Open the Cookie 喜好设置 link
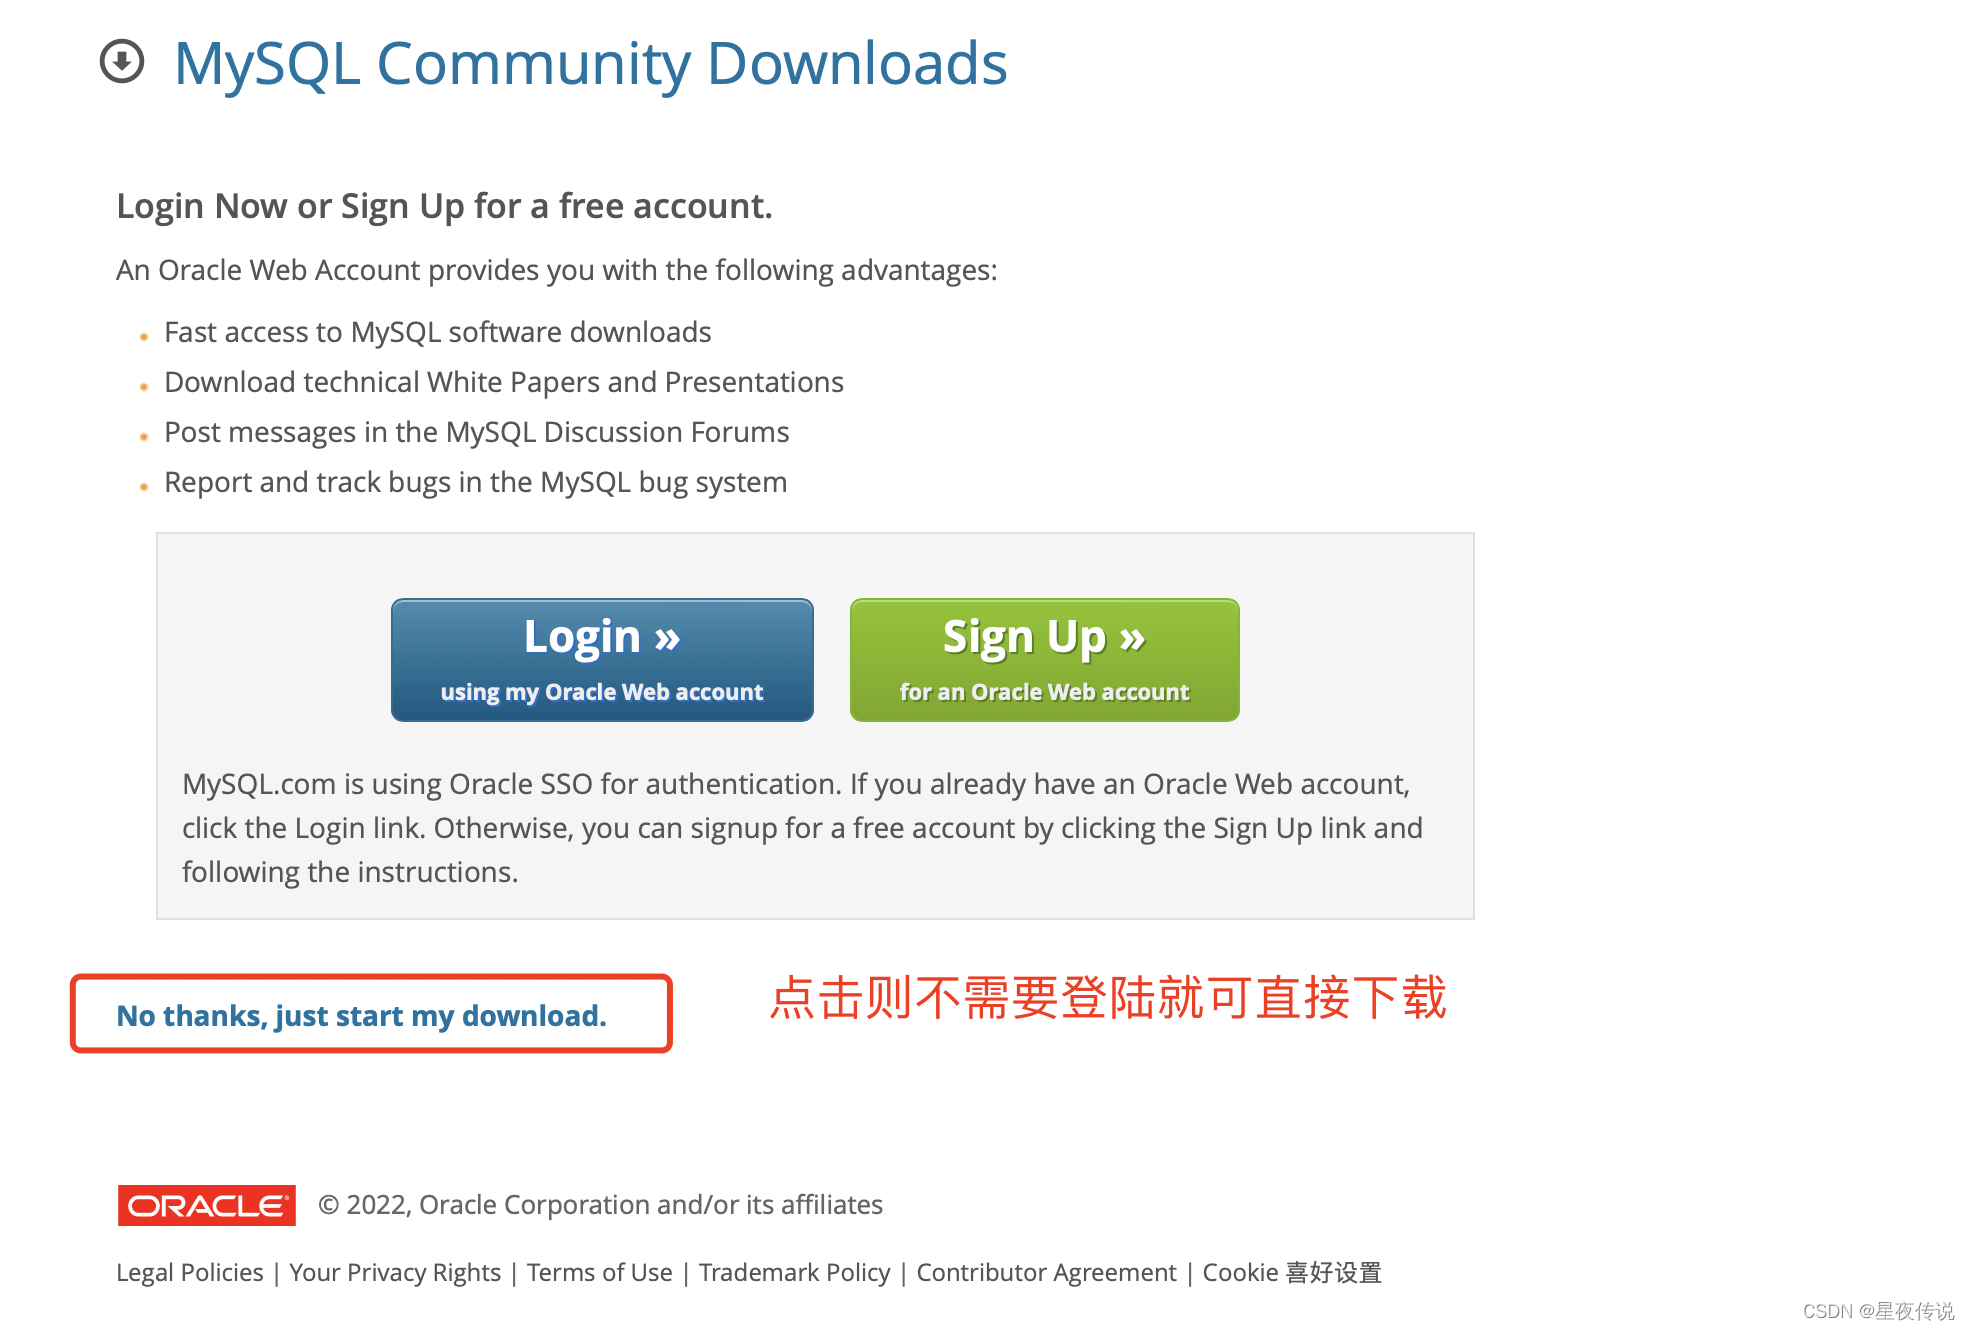Screen dimensions: 1970x1330 pos(1291,1272)
